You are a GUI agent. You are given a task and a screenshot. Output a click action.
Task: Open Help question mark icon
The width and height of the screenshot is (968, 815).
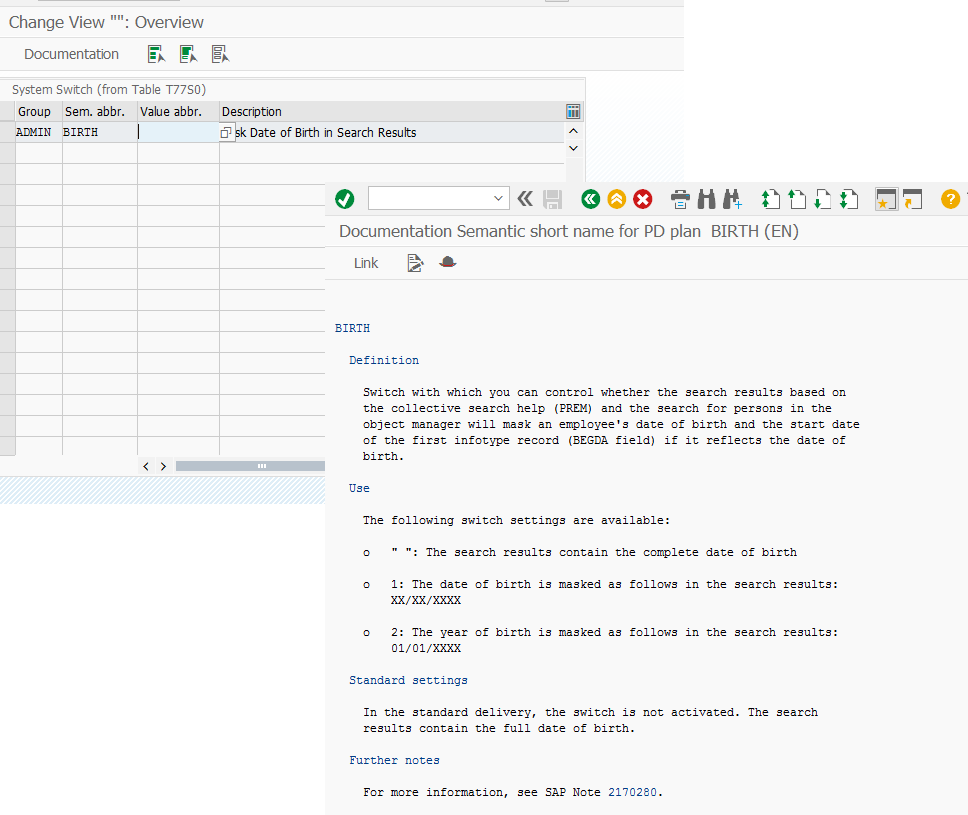tap(950, 199)
